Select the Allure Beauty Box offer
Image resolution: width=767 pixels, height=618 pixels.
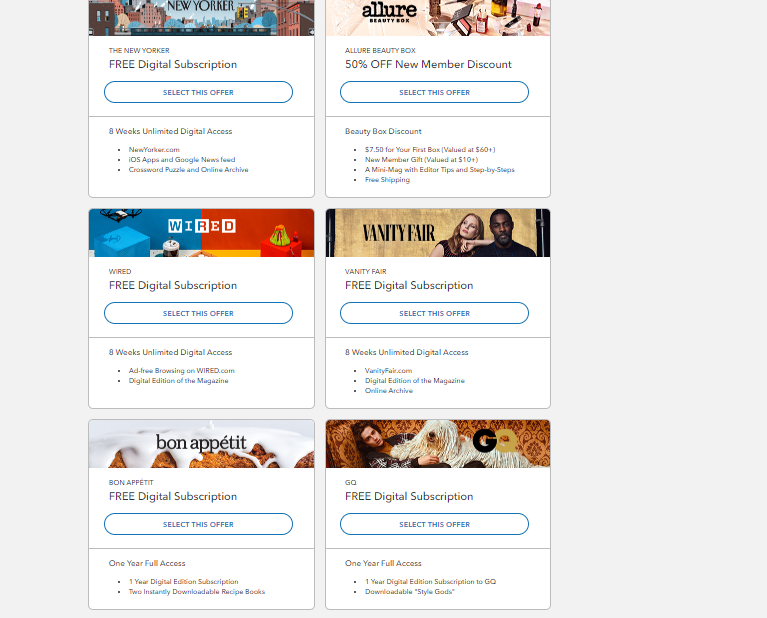click(x=434, y=92)
